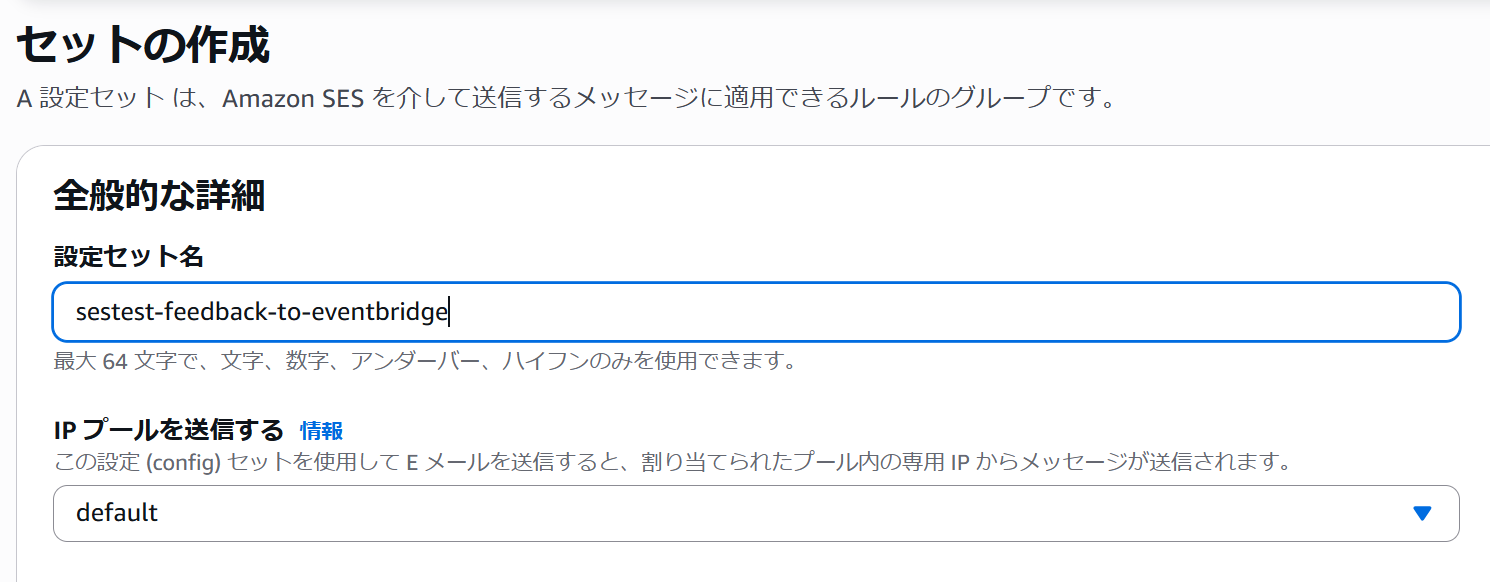This screenshot has height=582, width=1490.
Task: Click '(config)' in the IP pool description
Action: (x=188, y=462)
